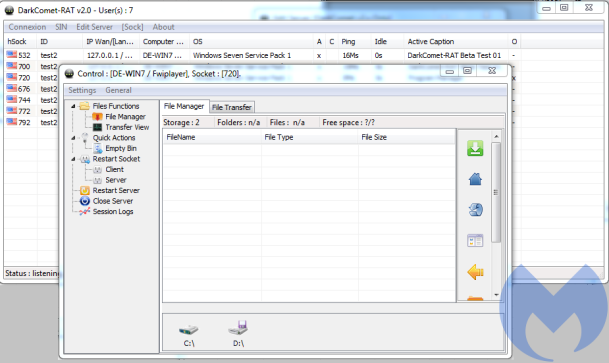Select the user row with socket 532
The image size is (609, 363).
coord(262,55)
